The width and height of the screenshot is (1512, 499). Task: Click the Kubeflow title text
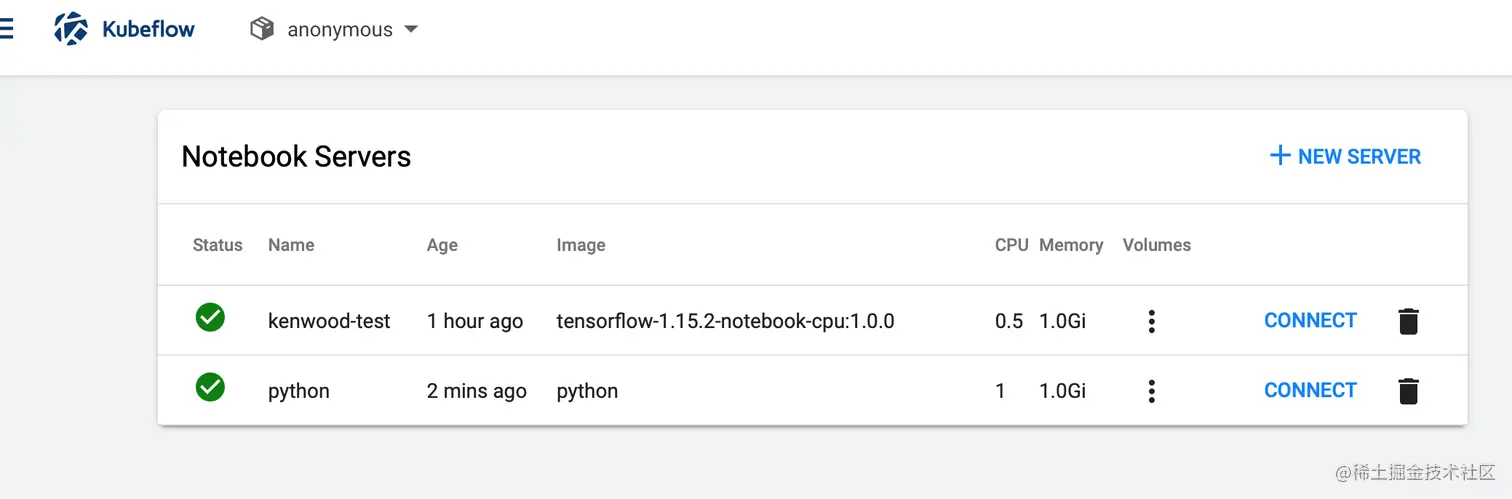click(149, 29)
